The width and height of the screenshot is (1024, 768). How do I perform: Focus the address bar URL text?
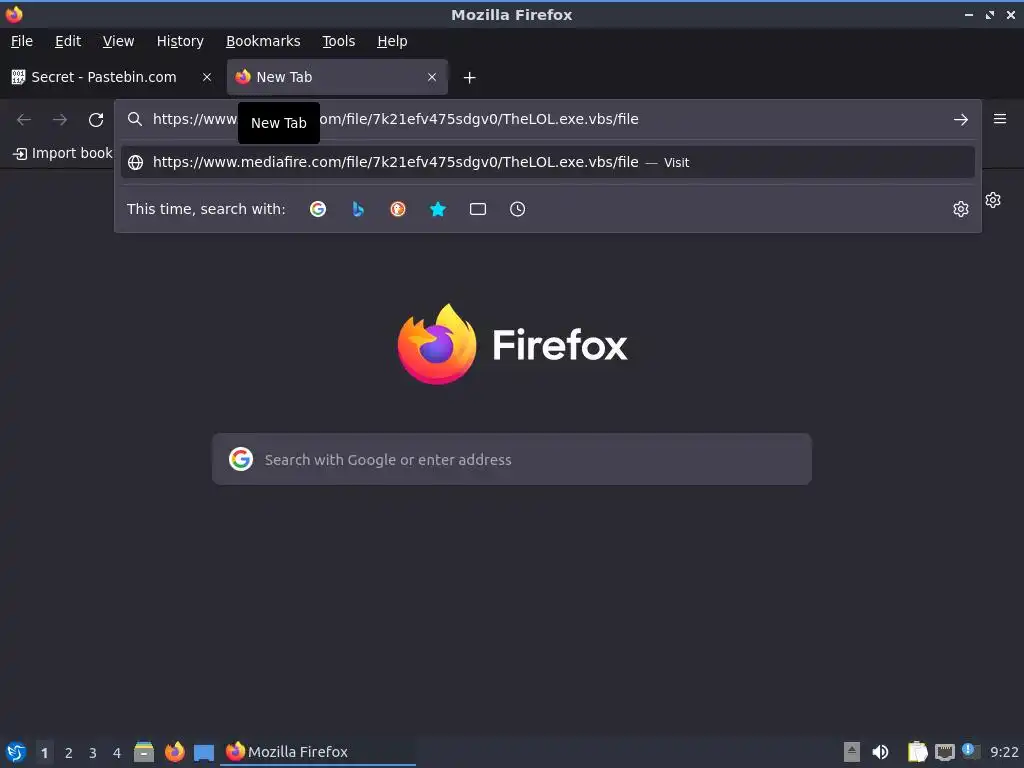click(395, 119)
